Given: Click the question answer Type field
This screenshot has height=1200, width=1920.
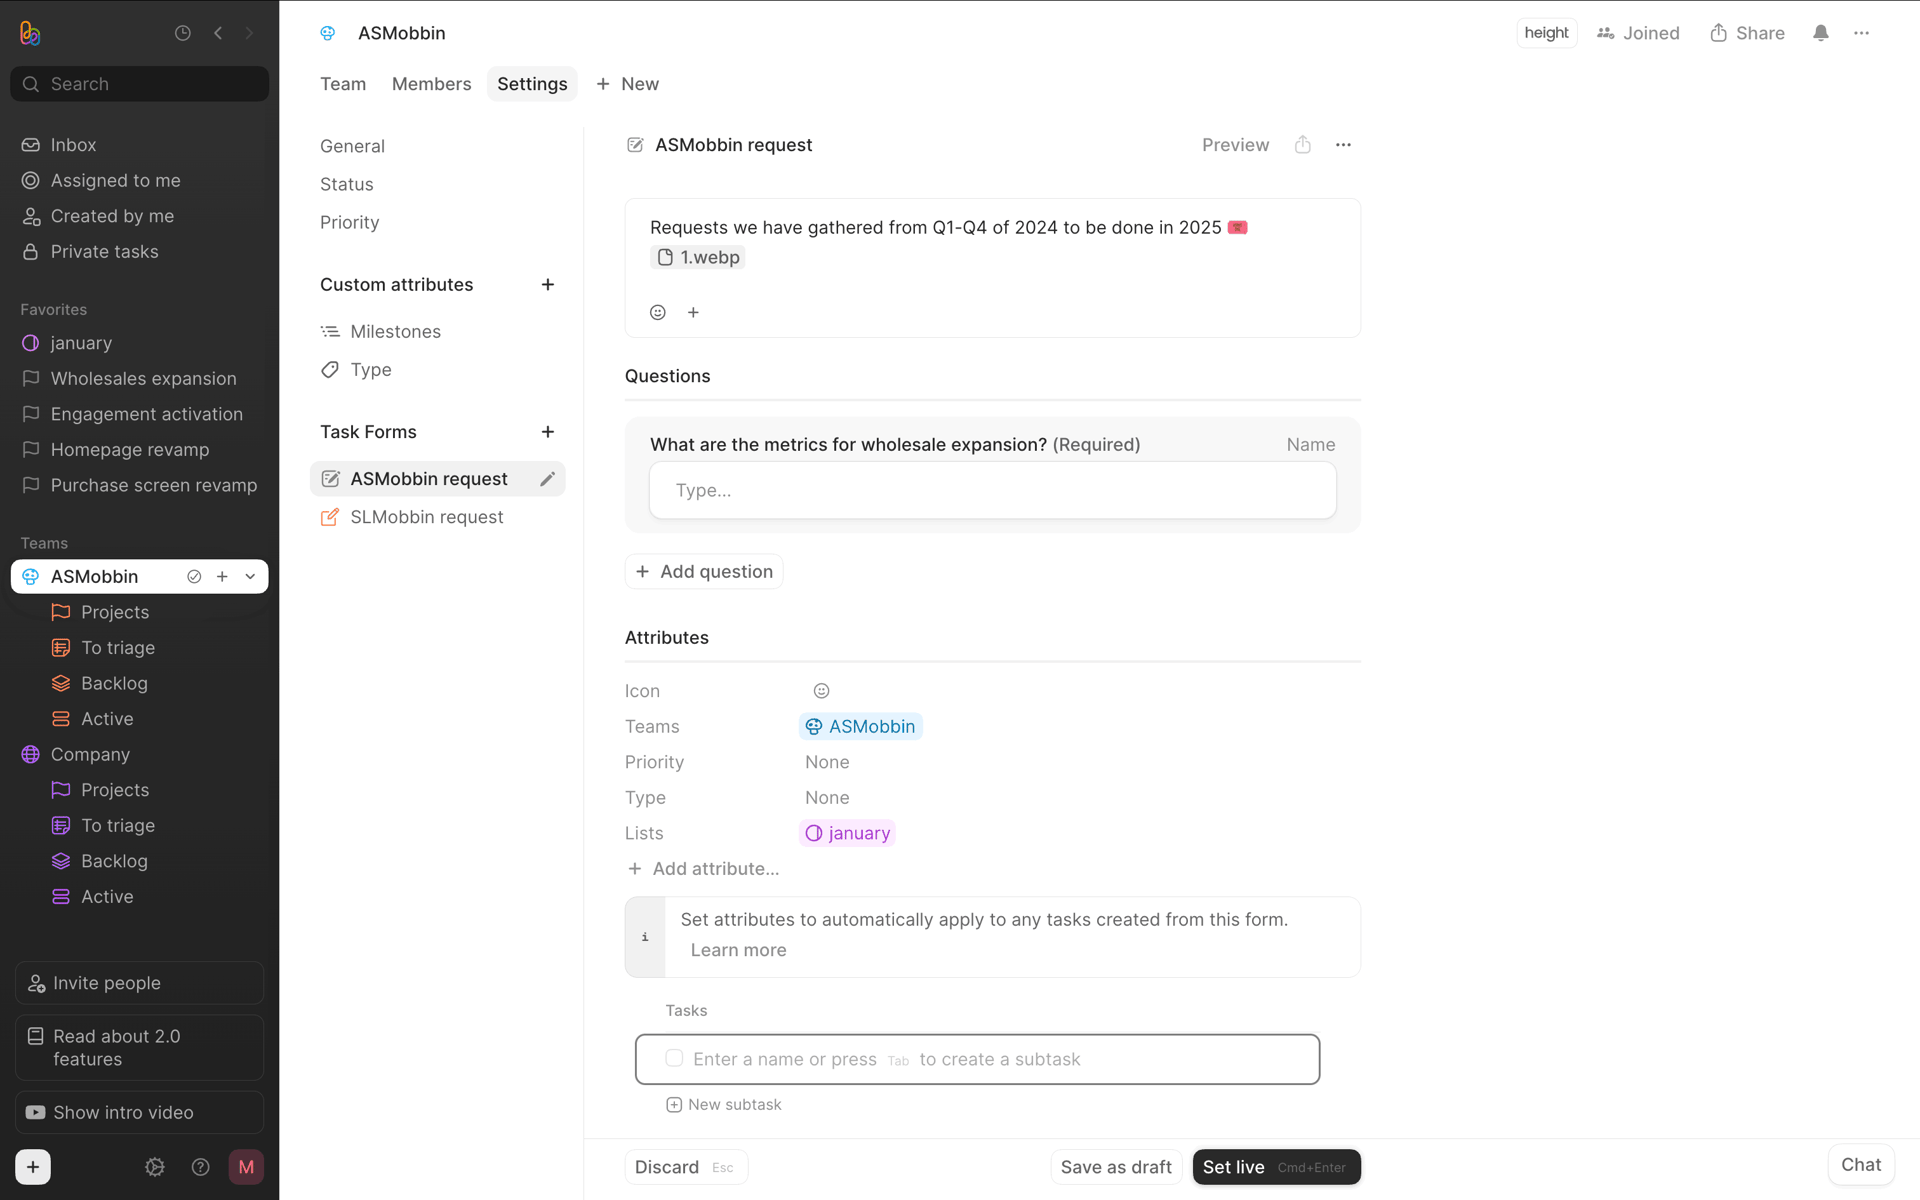Looking at the screenshot, I should click(x=992, y=490).
